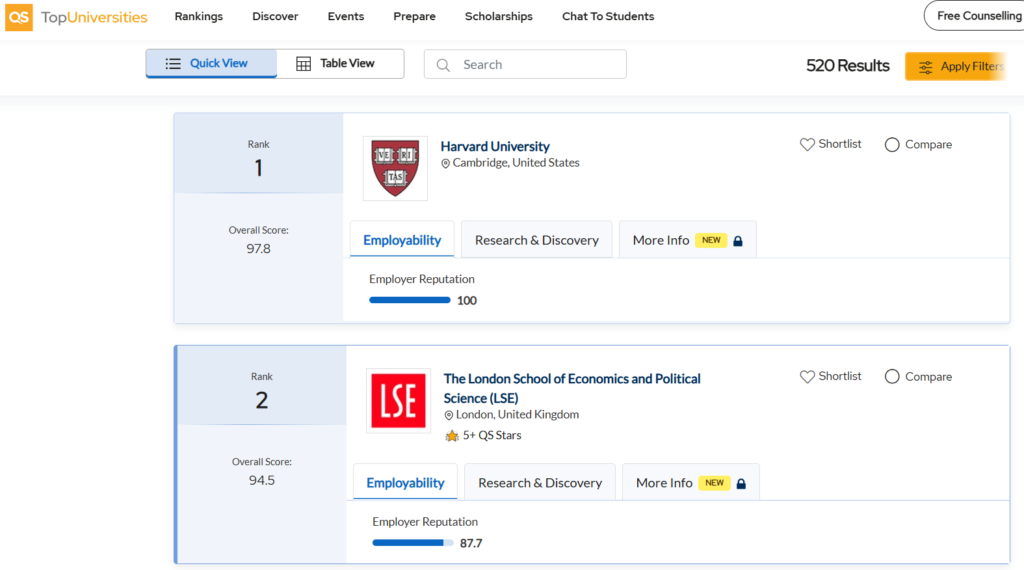Click the Harvard University crest logo
1024x570 pixels.
tap(395, 168)
